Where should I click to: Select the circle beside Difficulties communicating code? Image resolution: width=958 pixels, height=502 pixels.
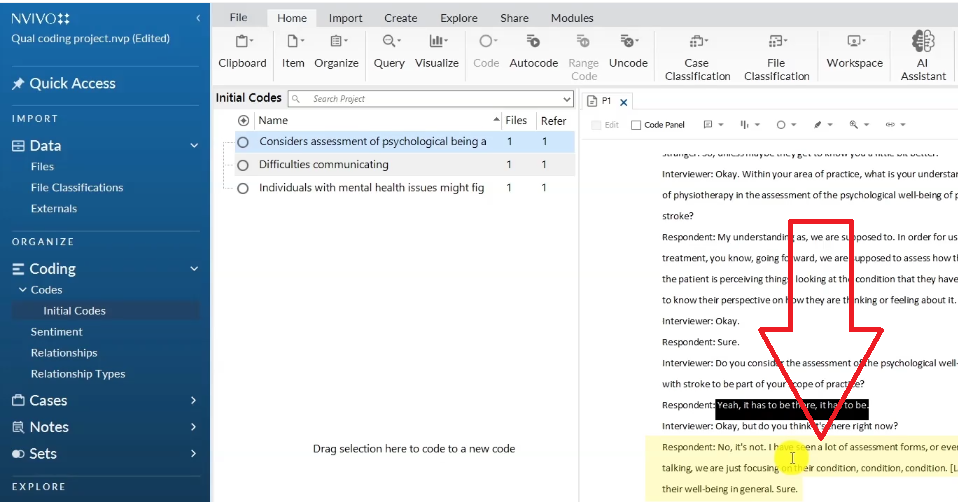[243, 165]
